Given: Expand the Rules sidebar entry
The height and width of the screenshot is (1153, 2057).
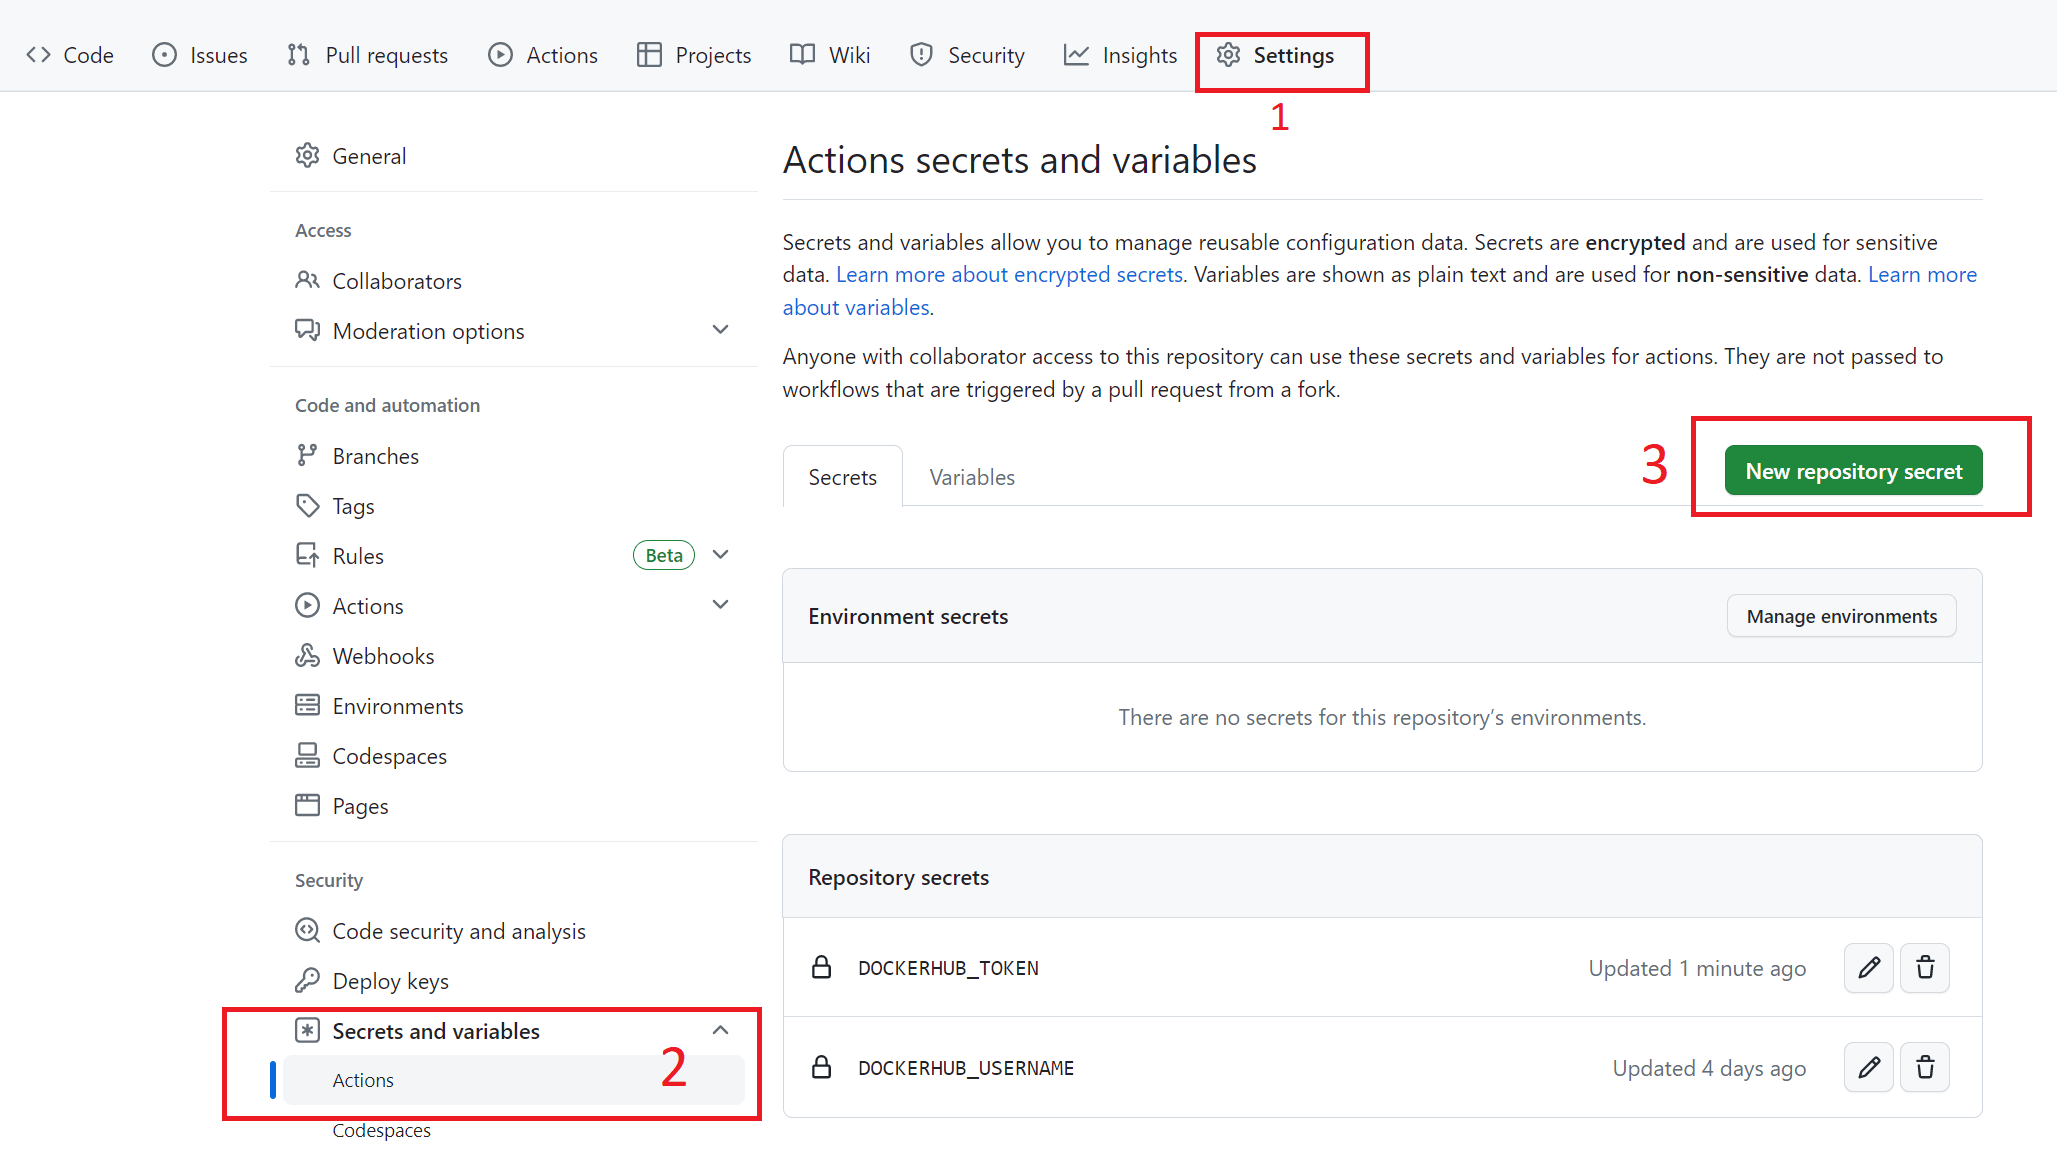Looking at the screenshot, I should [721, 554].
